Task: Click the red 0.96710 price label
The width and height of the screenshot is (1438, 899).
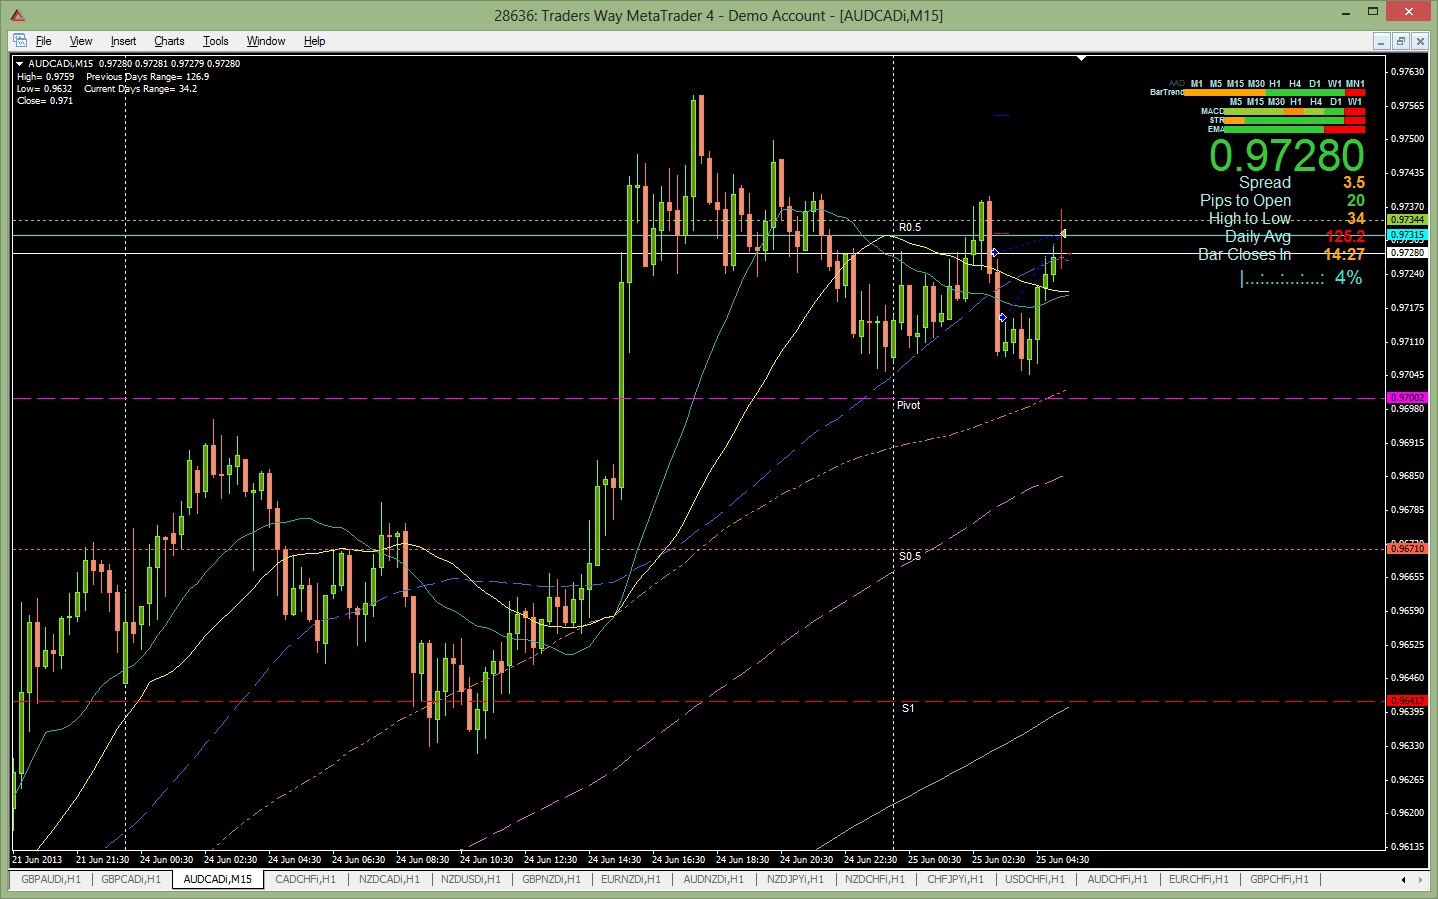Action: [x=1407, y=548]
